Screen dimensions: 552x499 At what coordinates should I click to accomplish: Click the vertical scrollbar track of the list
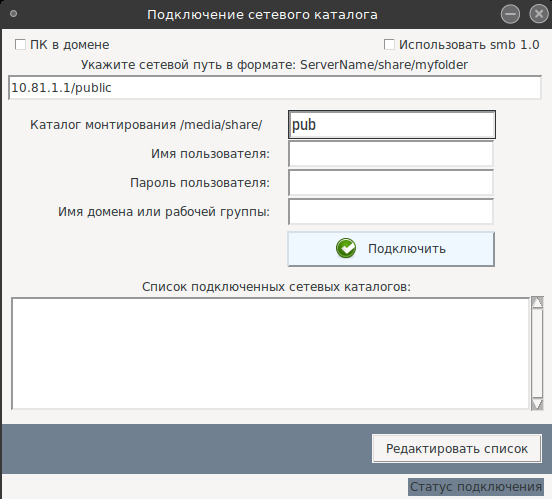(x=537, y=354)
